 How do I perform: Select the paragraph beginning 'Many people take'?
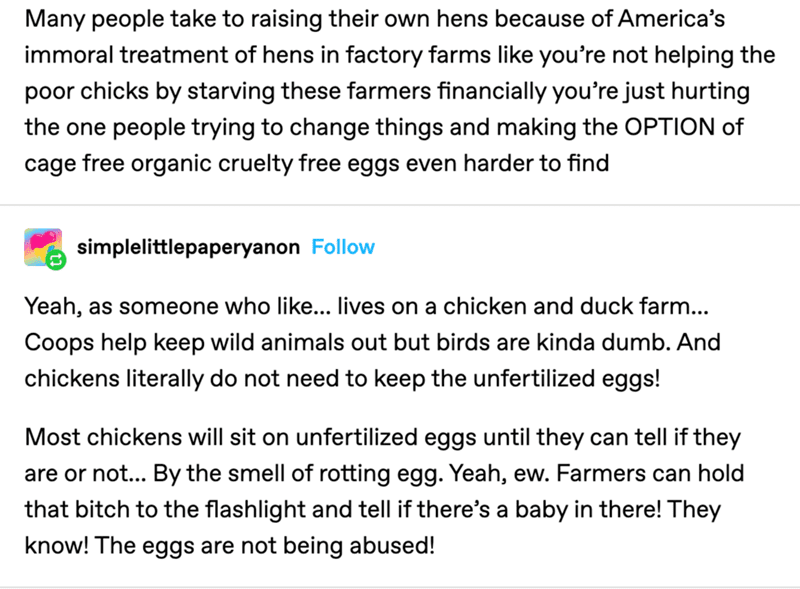400,91
